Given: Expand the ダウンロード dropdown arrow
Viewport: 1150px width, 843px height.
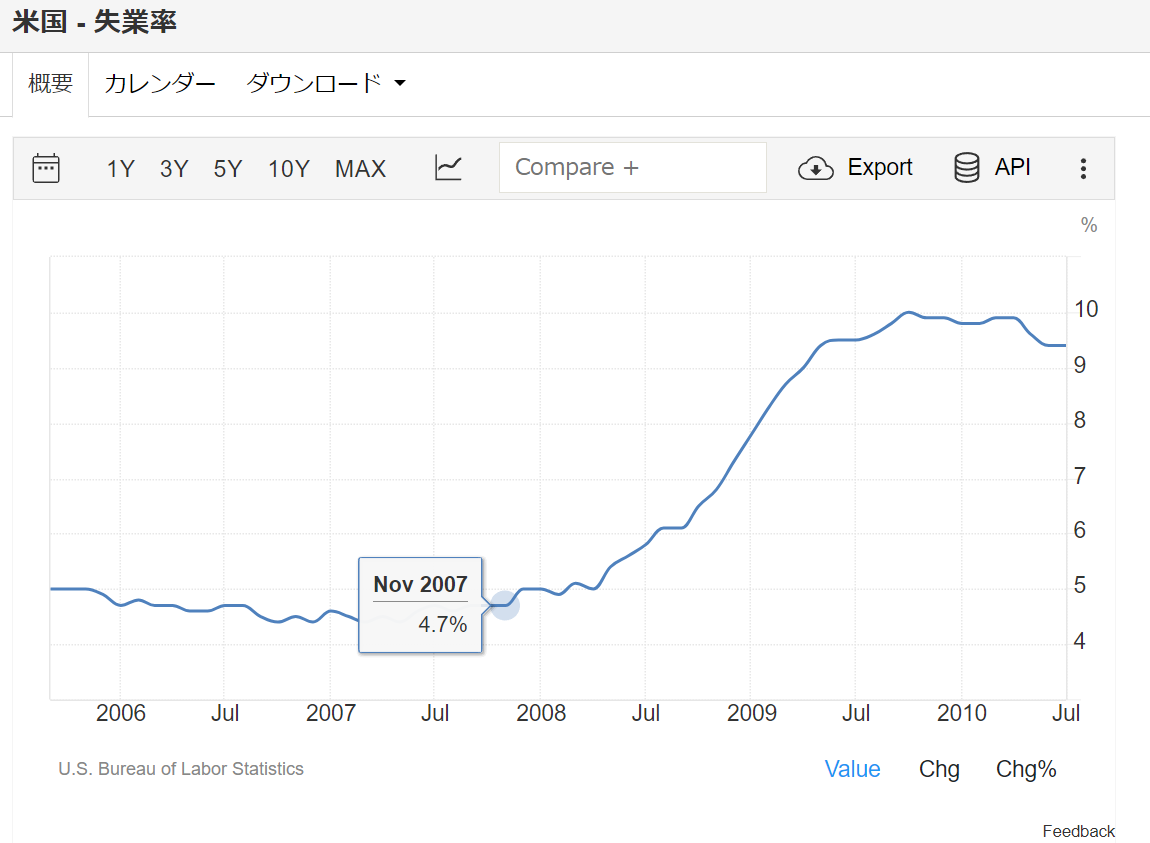Looking at the screenshot, I should pos(400,84).
